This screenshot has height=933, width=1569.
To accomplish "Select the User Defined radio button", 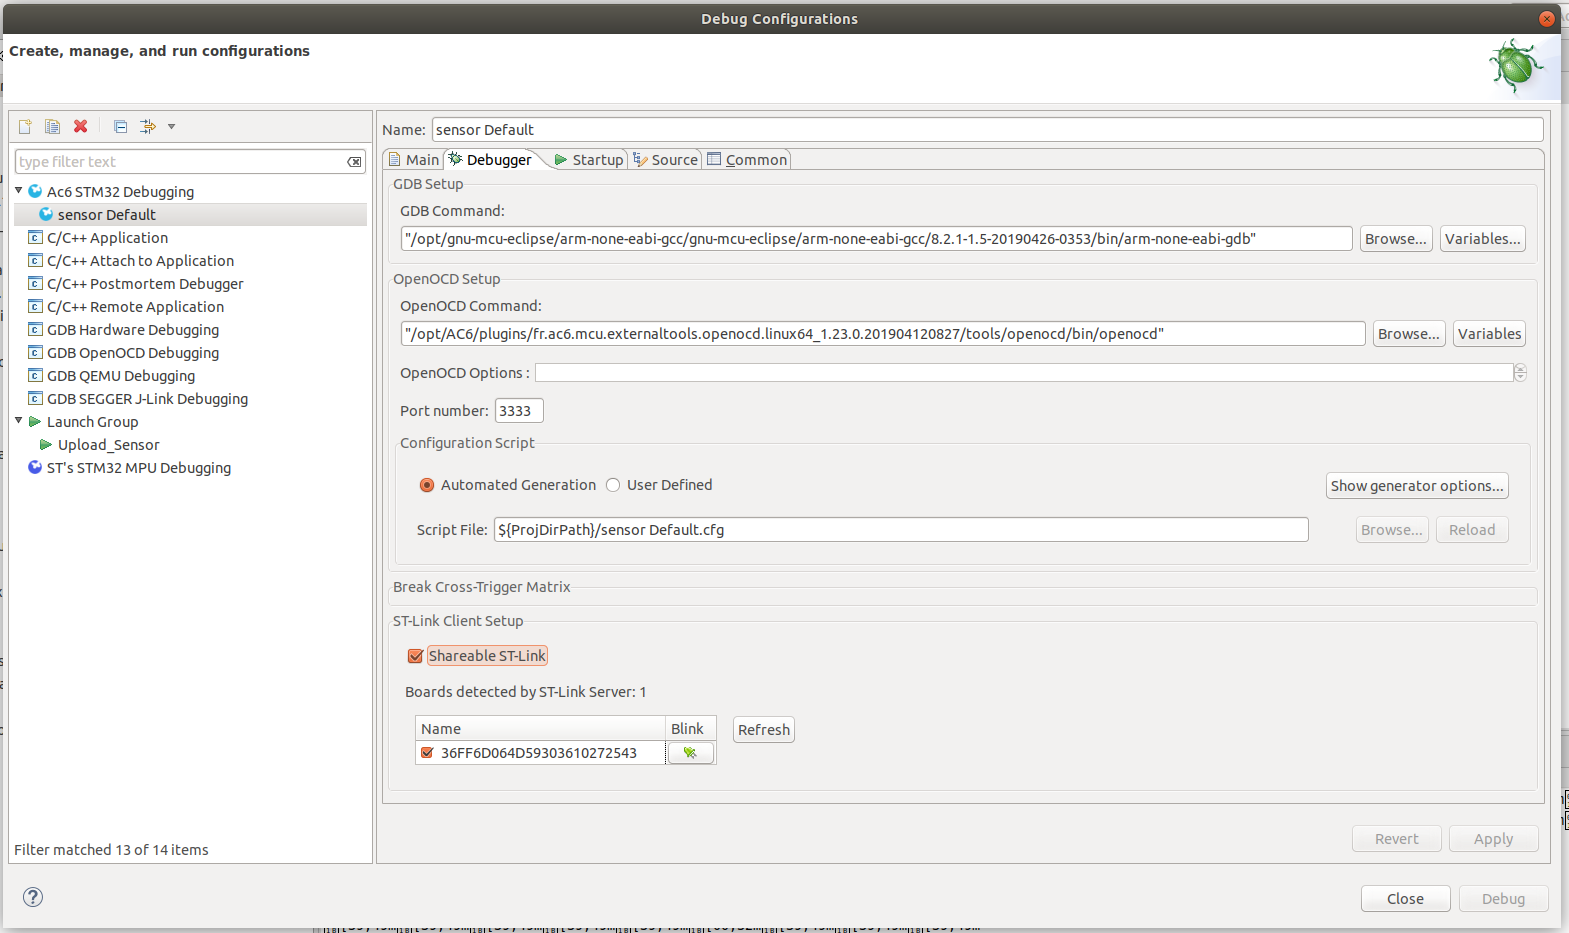I will tap(613, 485).
